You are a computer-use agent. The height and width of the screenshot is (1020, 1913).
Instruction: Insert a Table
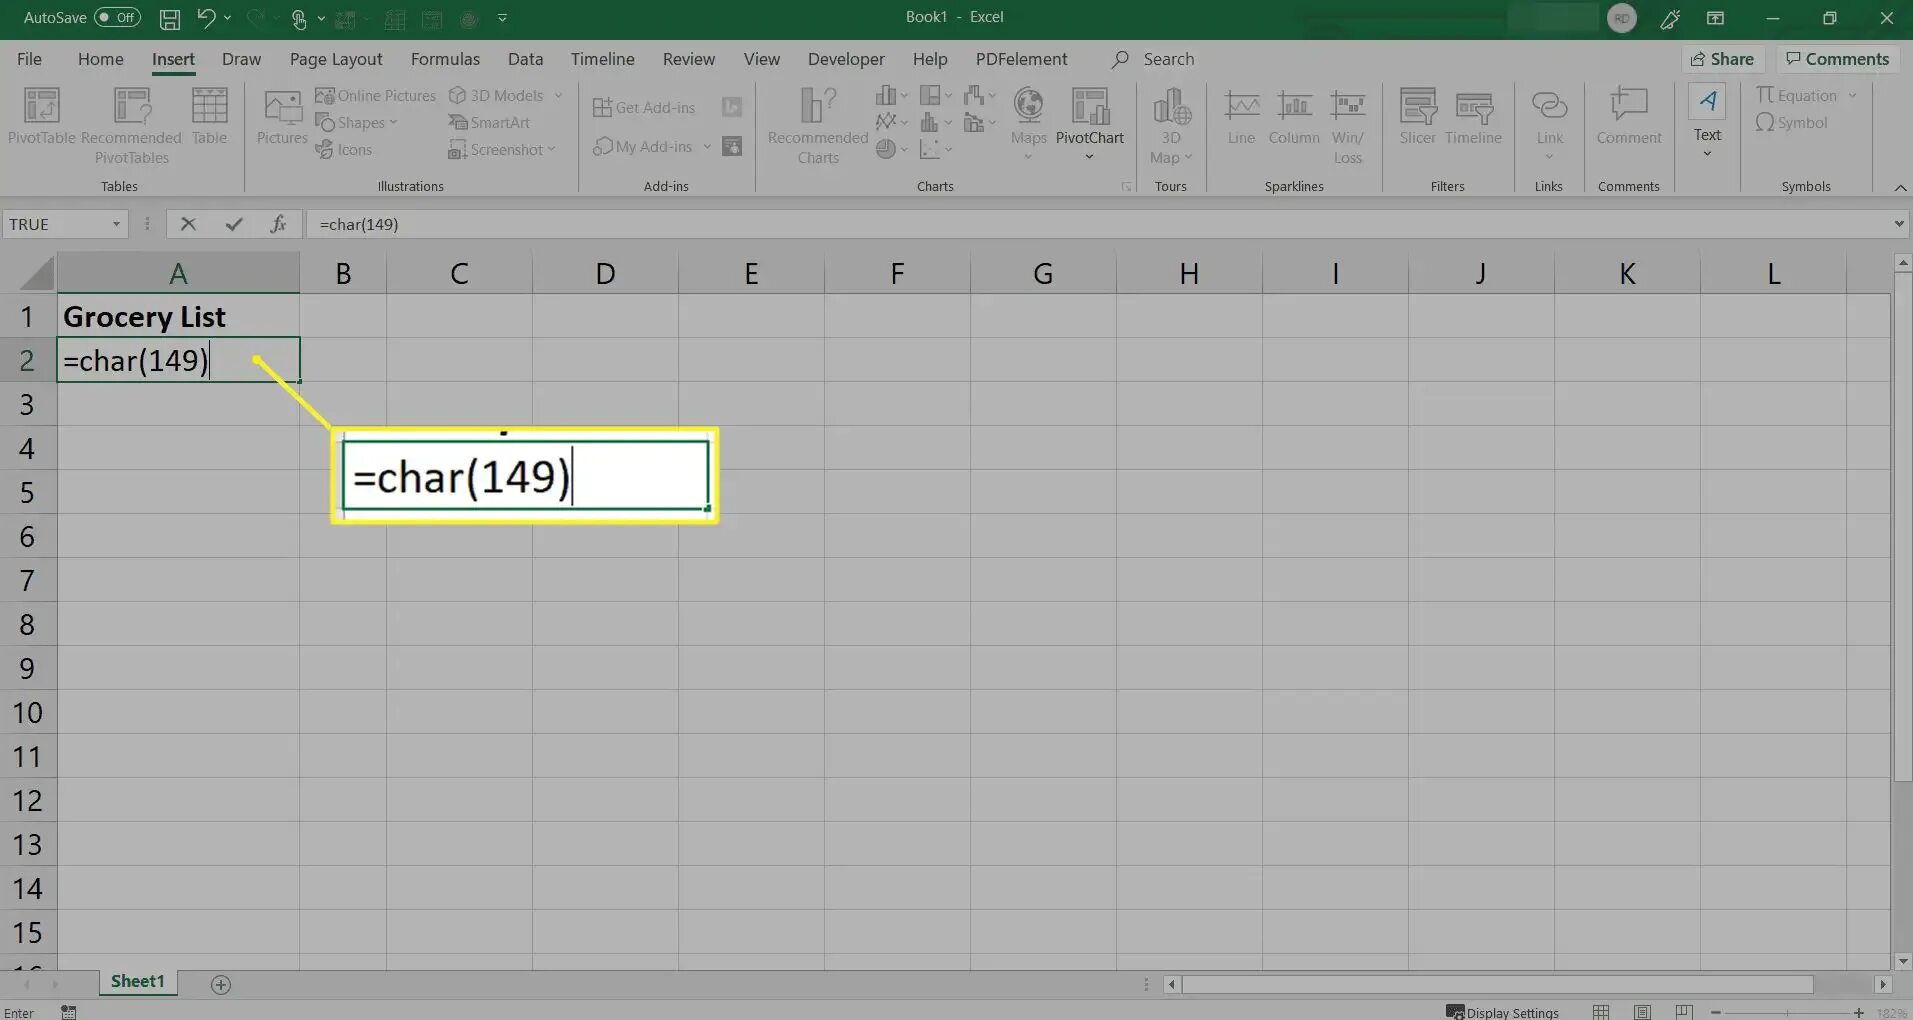pyautogui.click(x=209, y=117)
